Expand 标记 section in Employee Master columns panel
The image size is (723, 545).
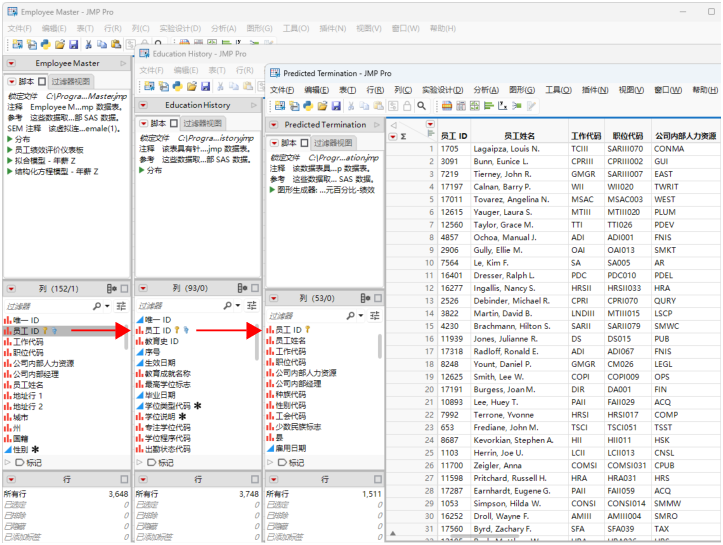click(7, 462)
